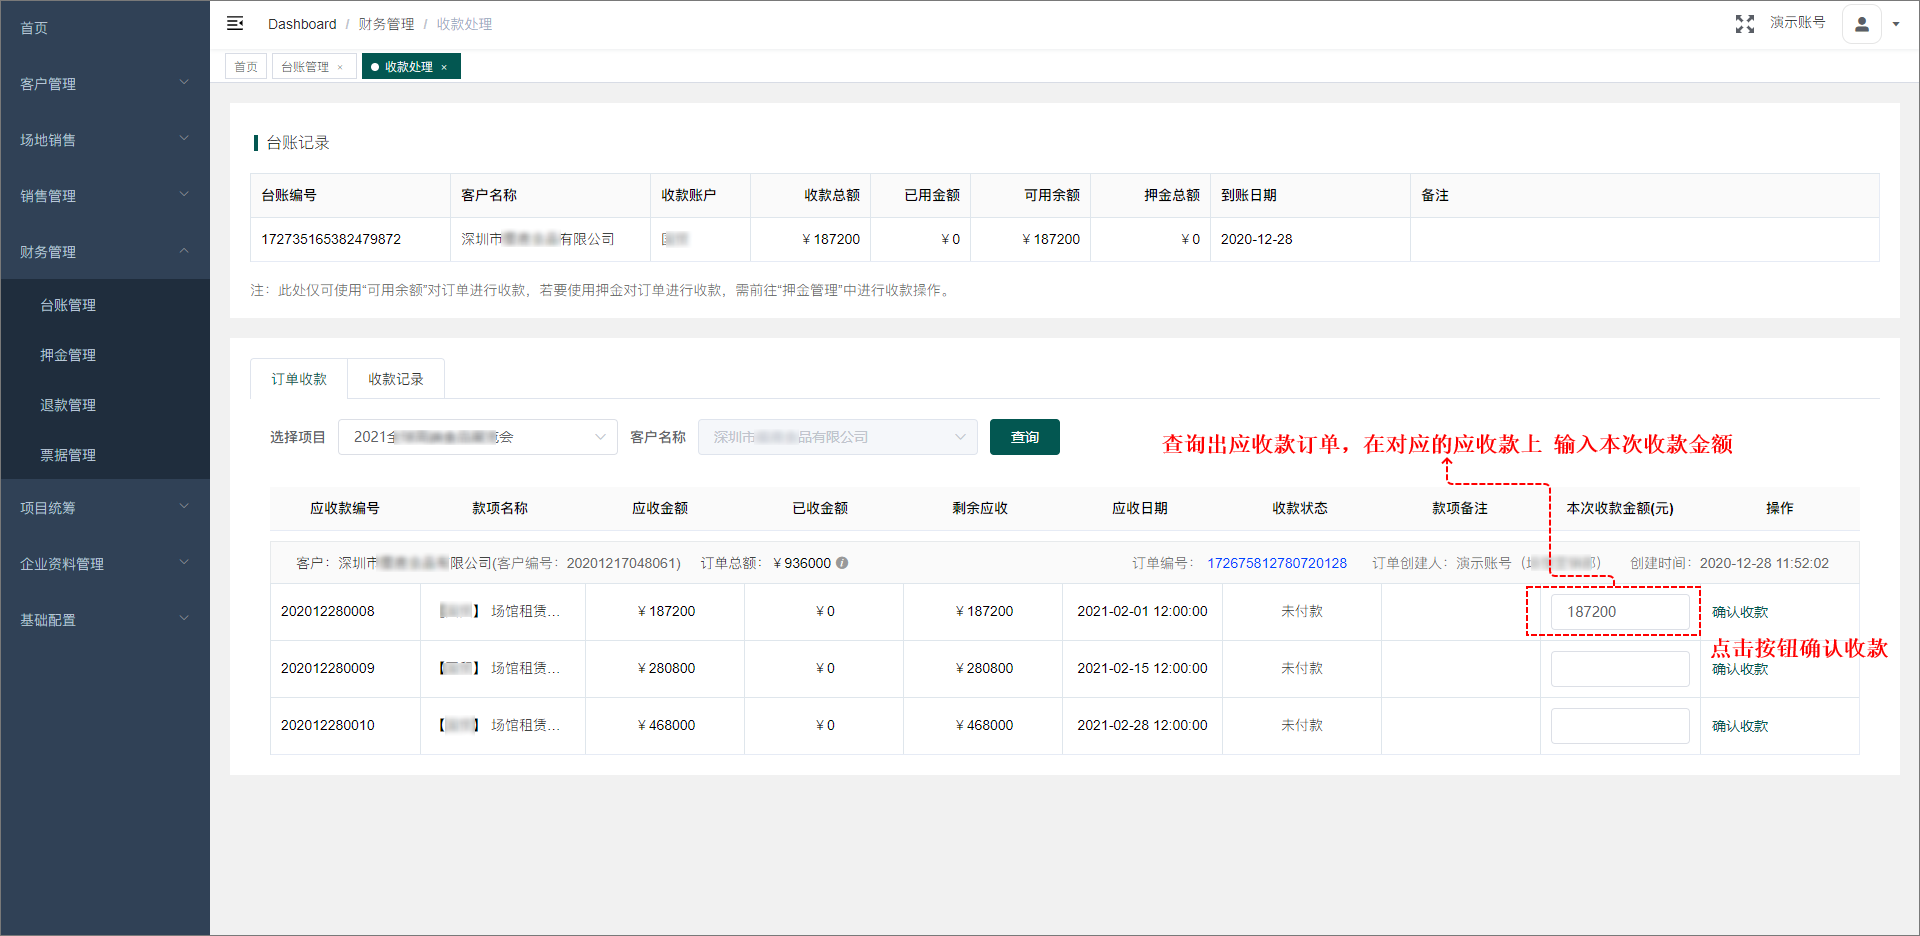Open order number 172675812780720128 link

[x=1277, y=563]
